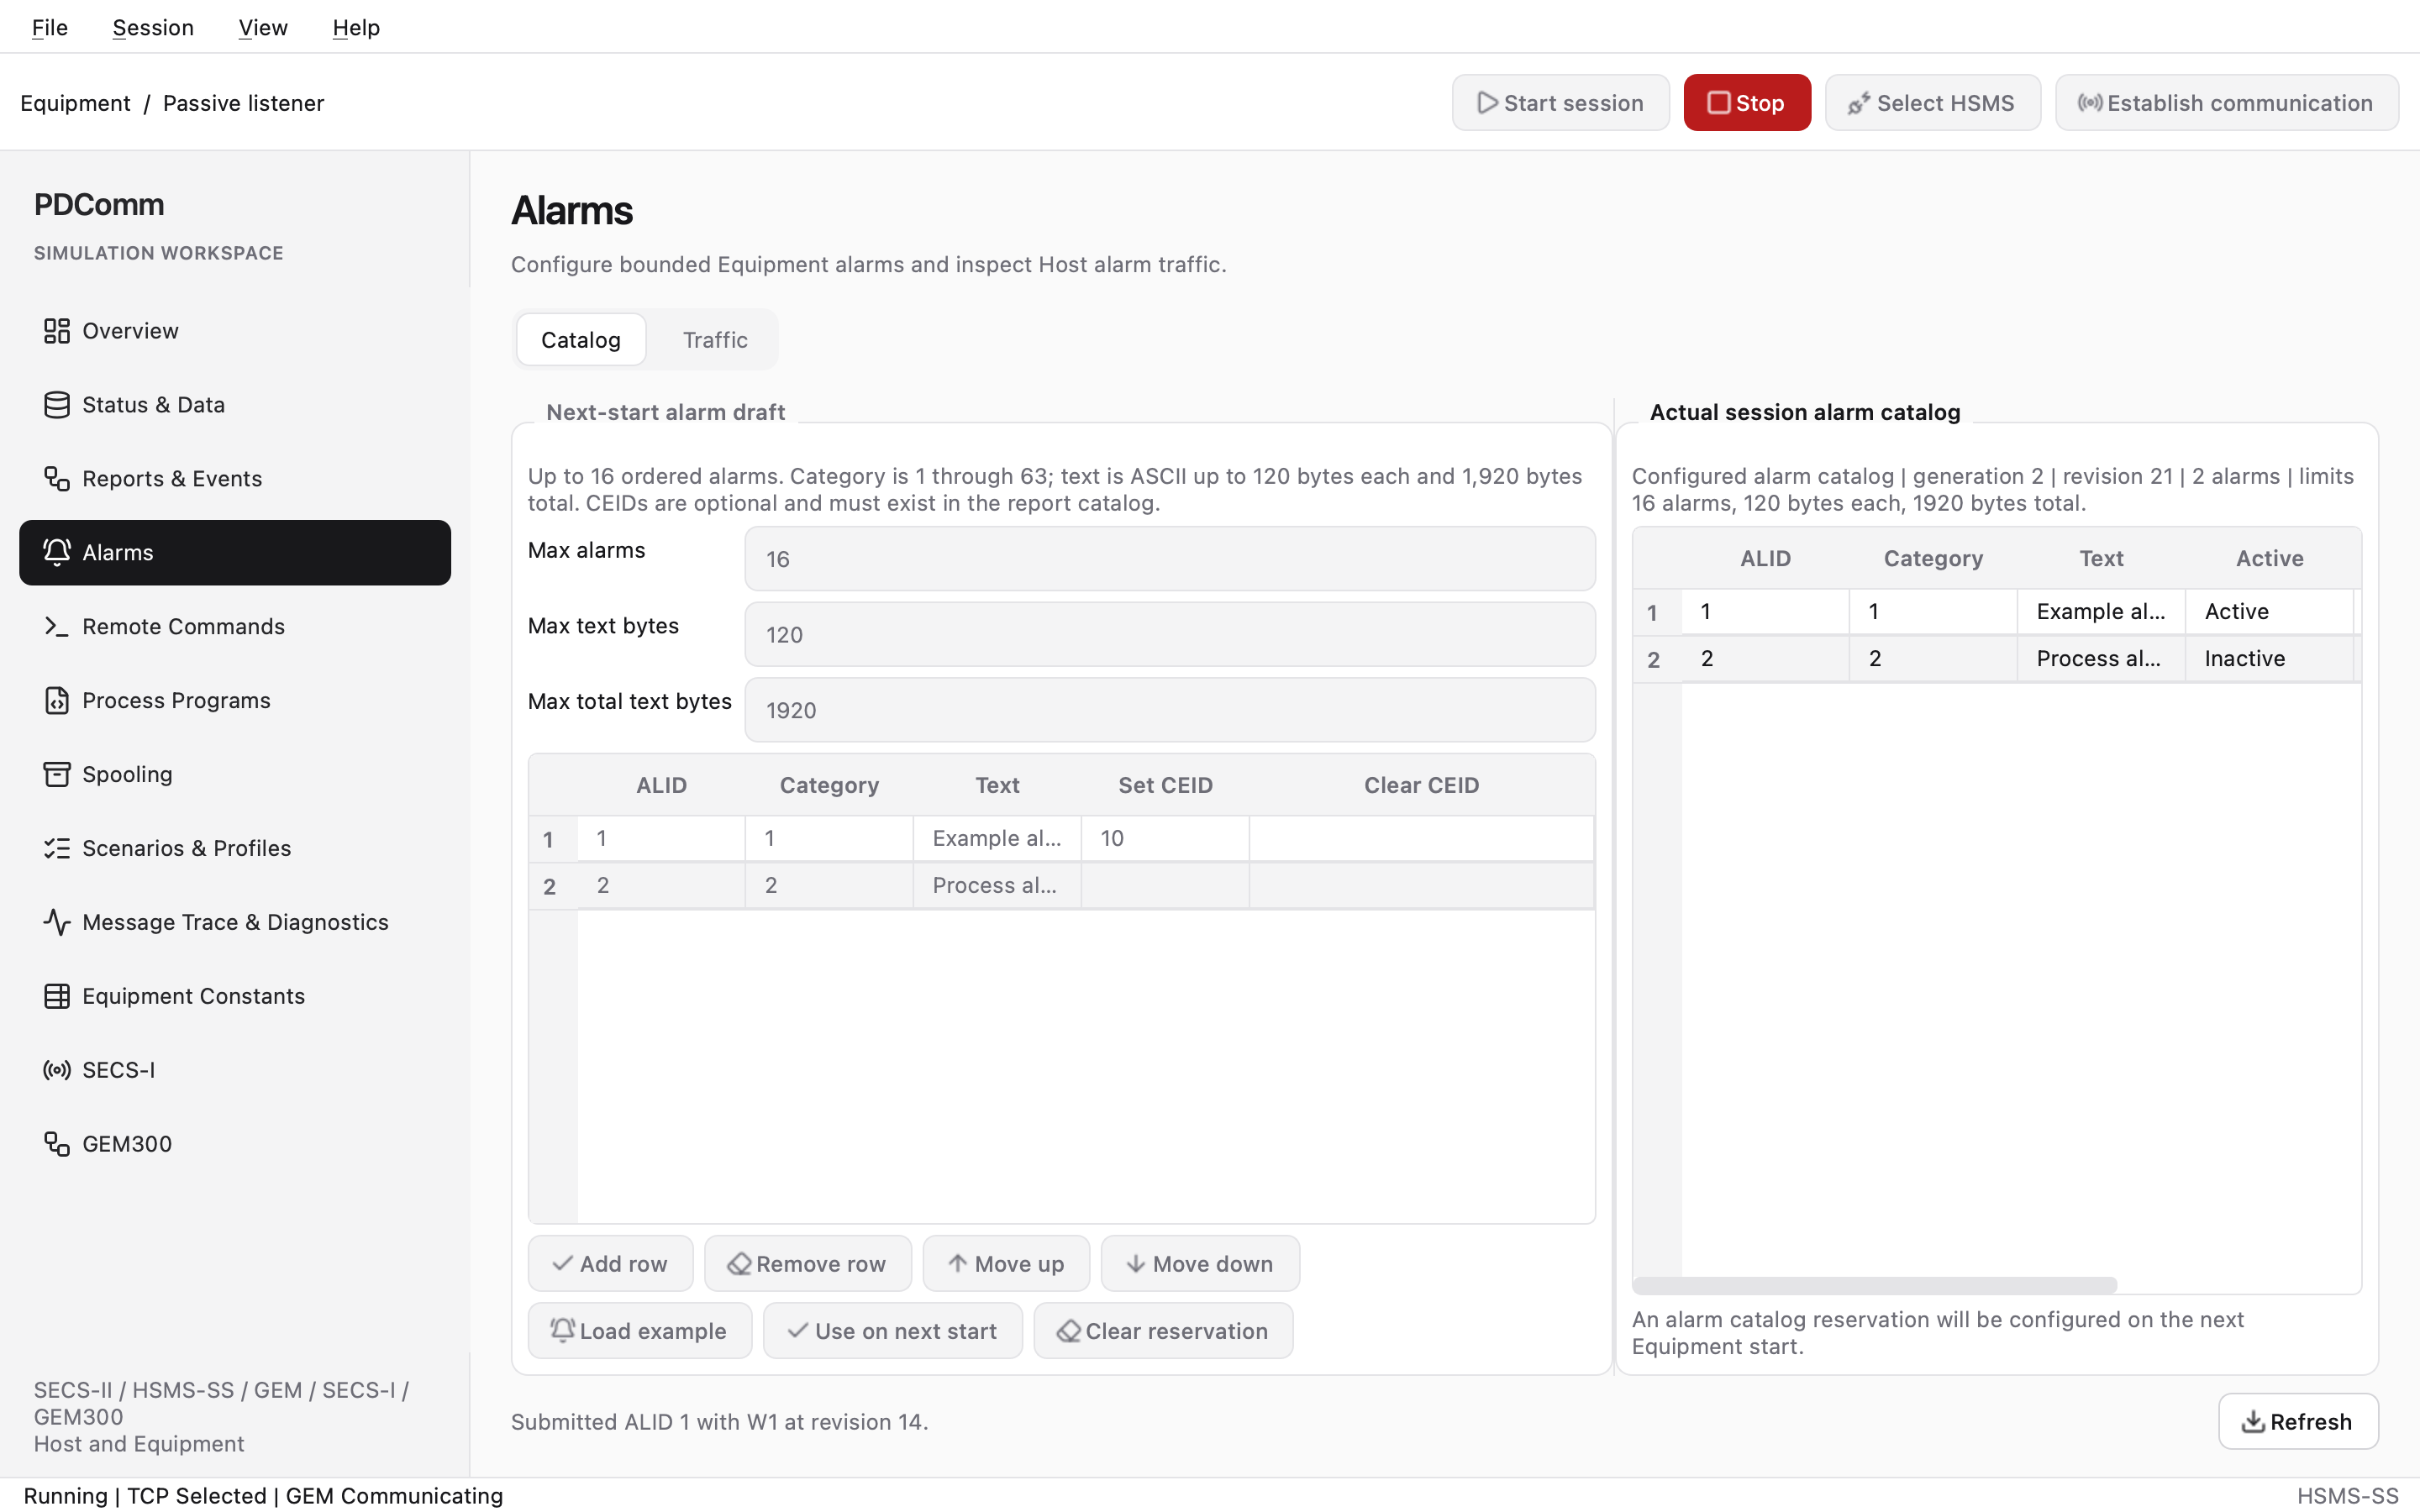
Task: Click the Message Trace & Diagnostics pulse icon
Action: (x=57, y=922)
